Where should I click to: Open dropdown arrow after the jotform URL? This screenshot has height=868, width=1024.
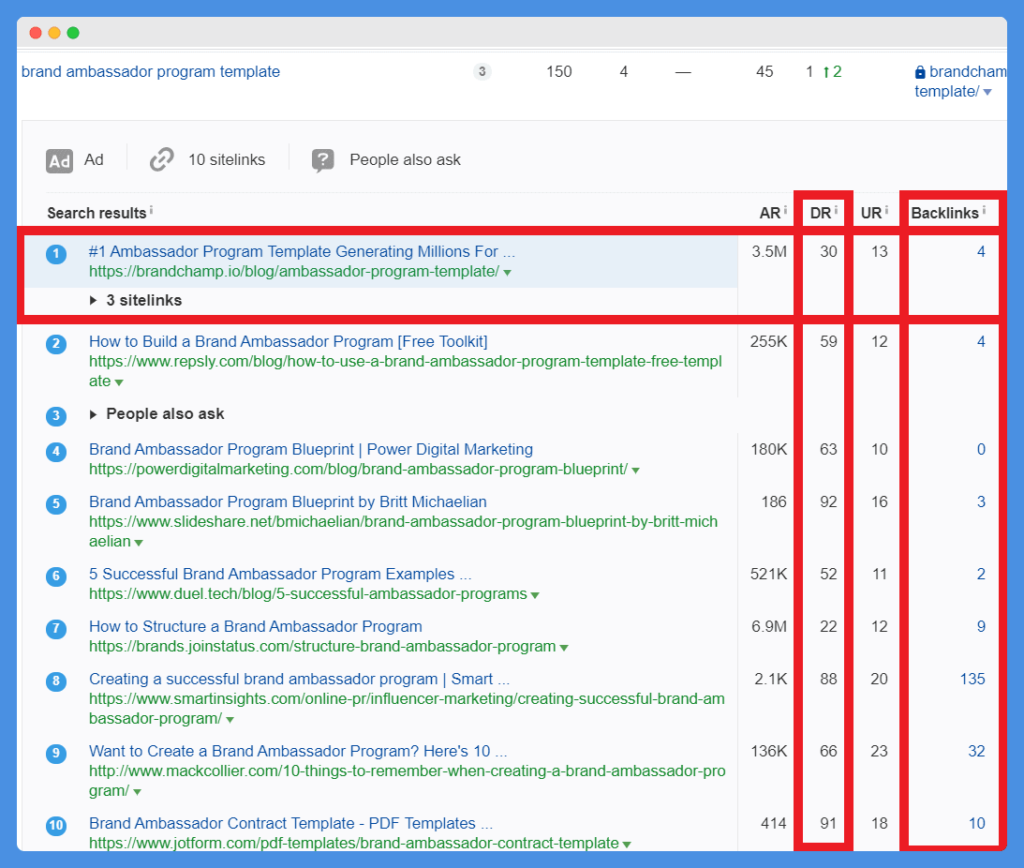click(627, 844)
